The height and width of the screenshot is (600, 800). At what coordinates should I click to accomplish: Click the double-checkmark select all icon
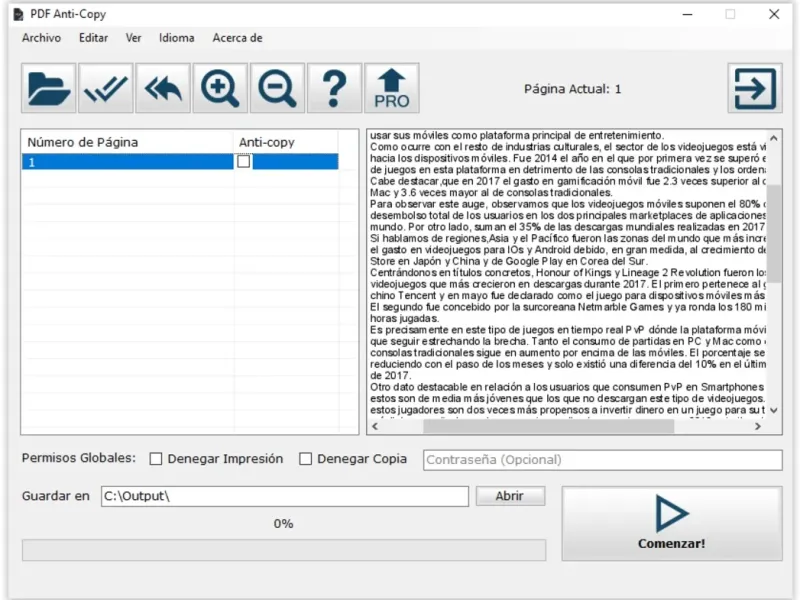coord(106,88)
